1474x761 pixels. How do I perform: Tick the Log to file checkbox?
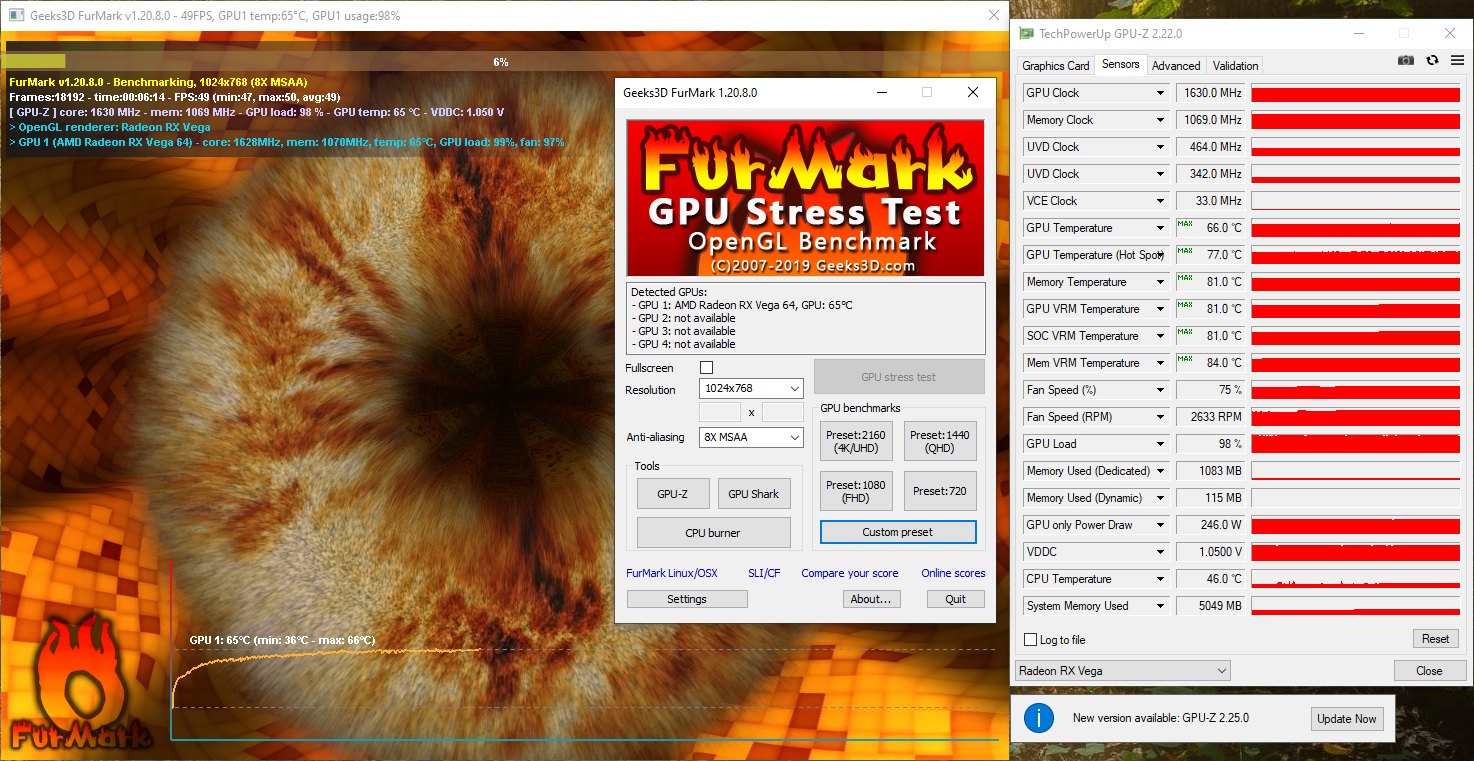point(1031,640)
